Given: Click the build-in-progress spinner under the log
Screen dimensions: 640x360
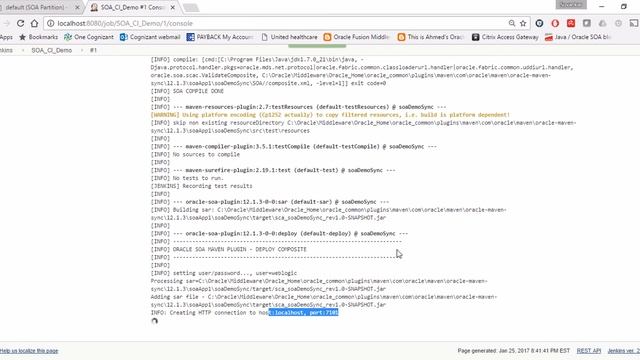Looking at the screenshot, I should tap(154, 321).
